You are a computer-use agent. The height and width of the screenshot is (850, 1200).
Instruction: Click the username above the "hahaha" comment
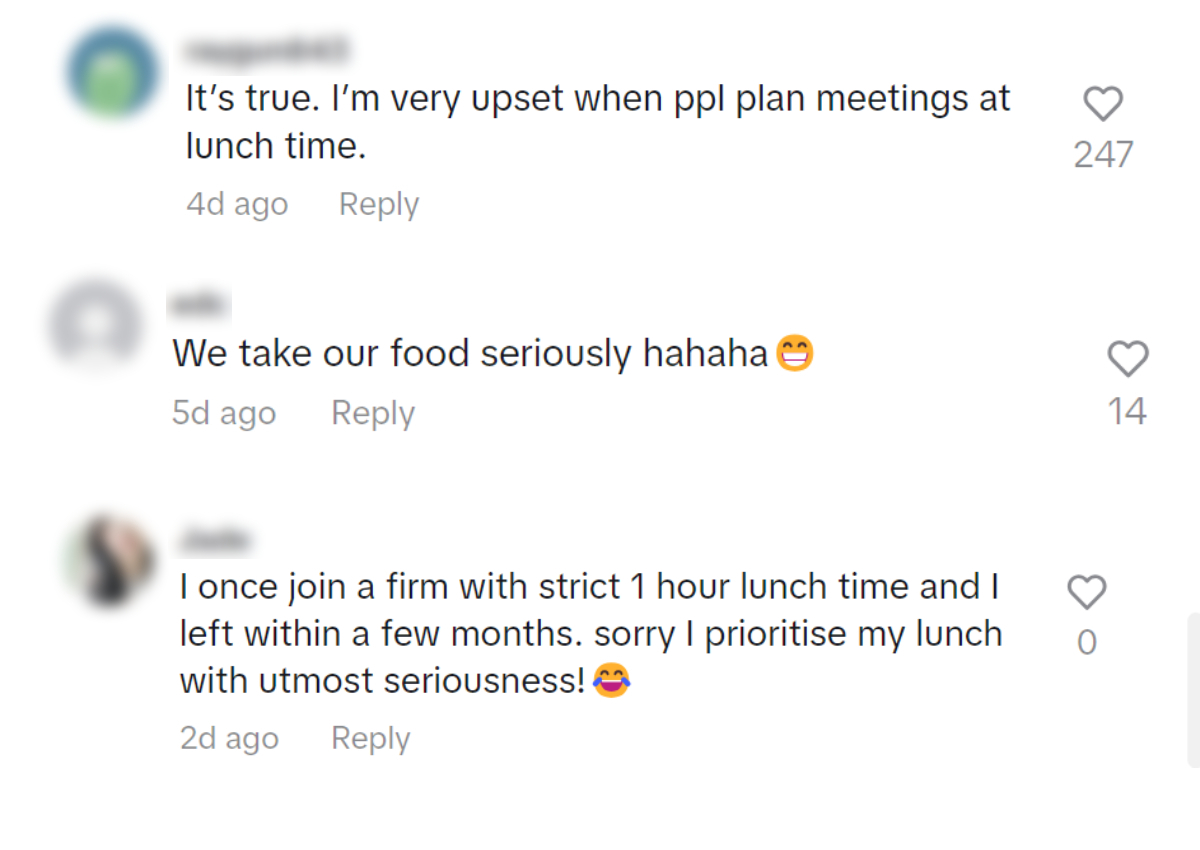click(201, 301)
